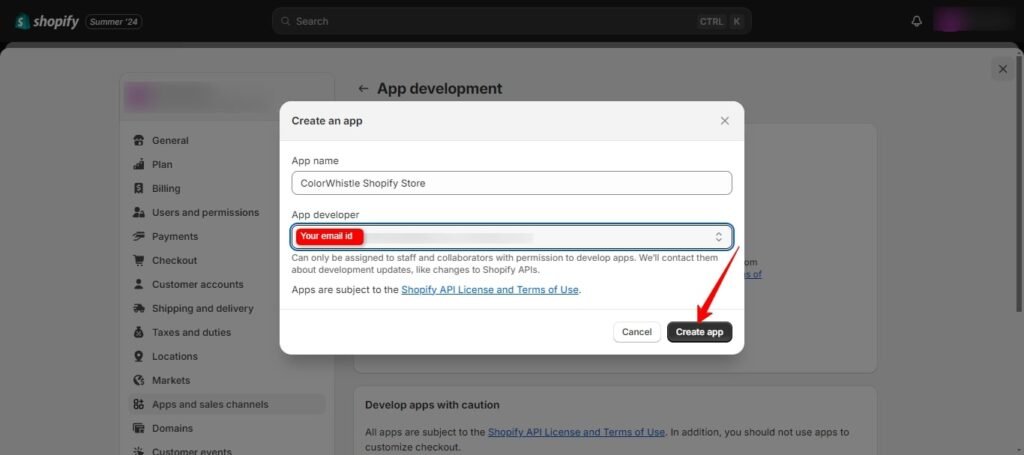The height and width of the screenshot is (455, 1024).
Task: Close the settings panel with X
Action: [x=1002, y=69]
